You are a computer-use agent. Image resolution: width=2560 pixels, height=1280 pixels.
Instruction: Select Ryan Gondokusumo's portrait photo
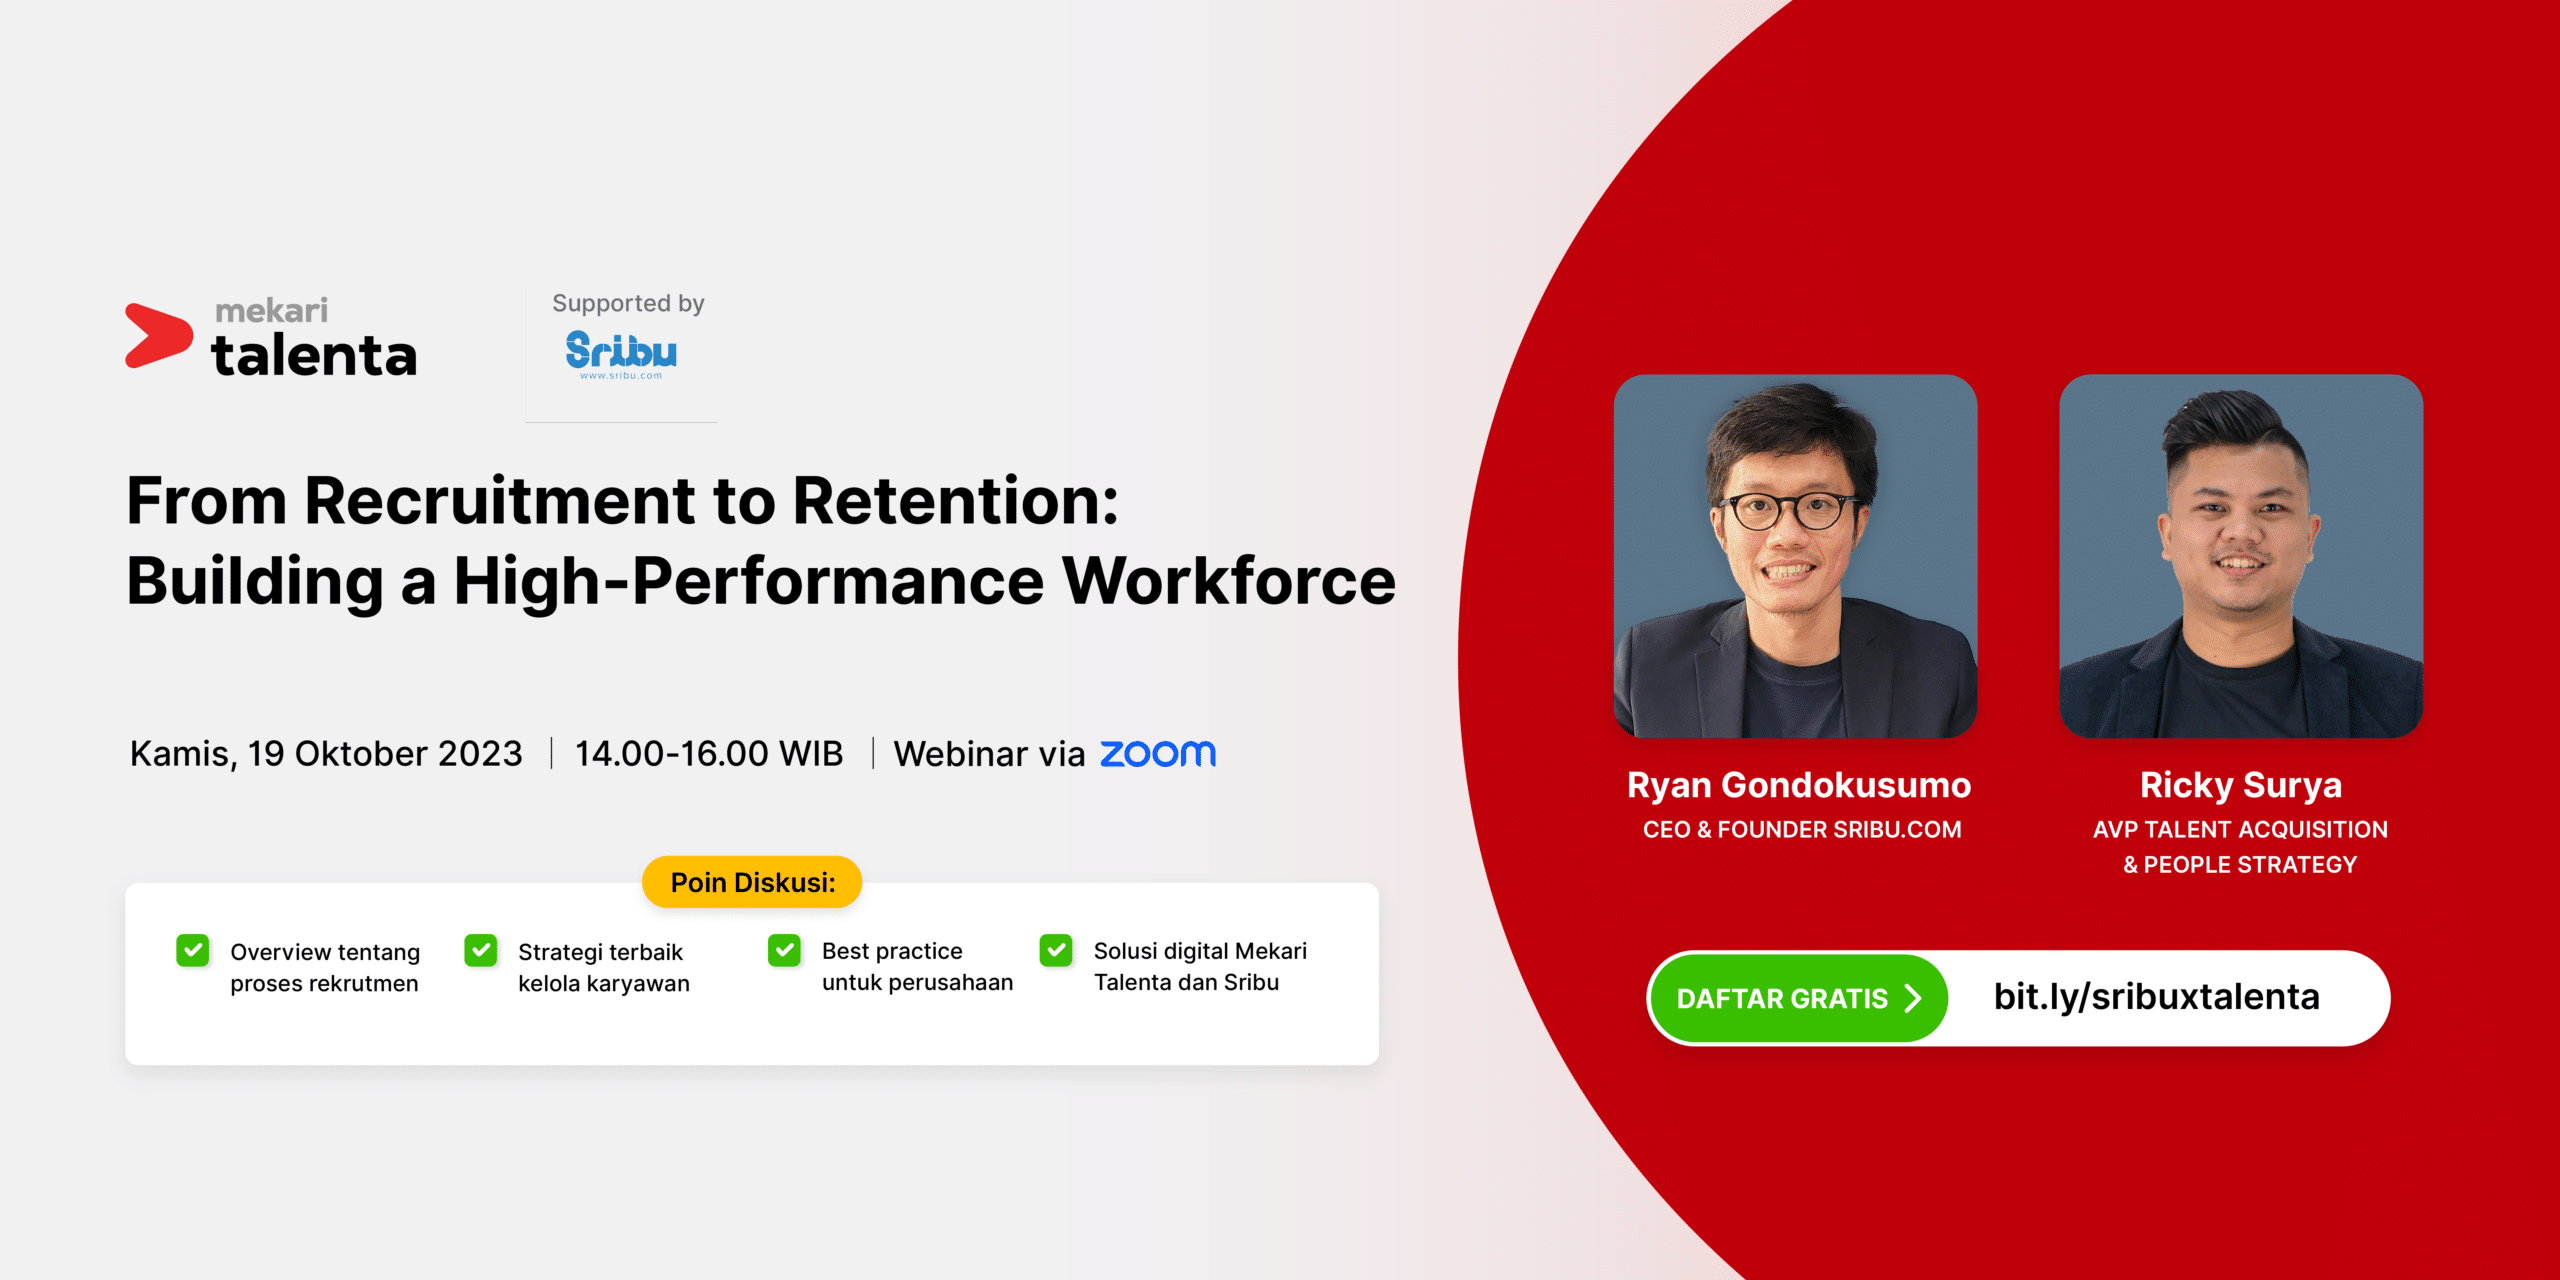click(x=1795, y=556)
